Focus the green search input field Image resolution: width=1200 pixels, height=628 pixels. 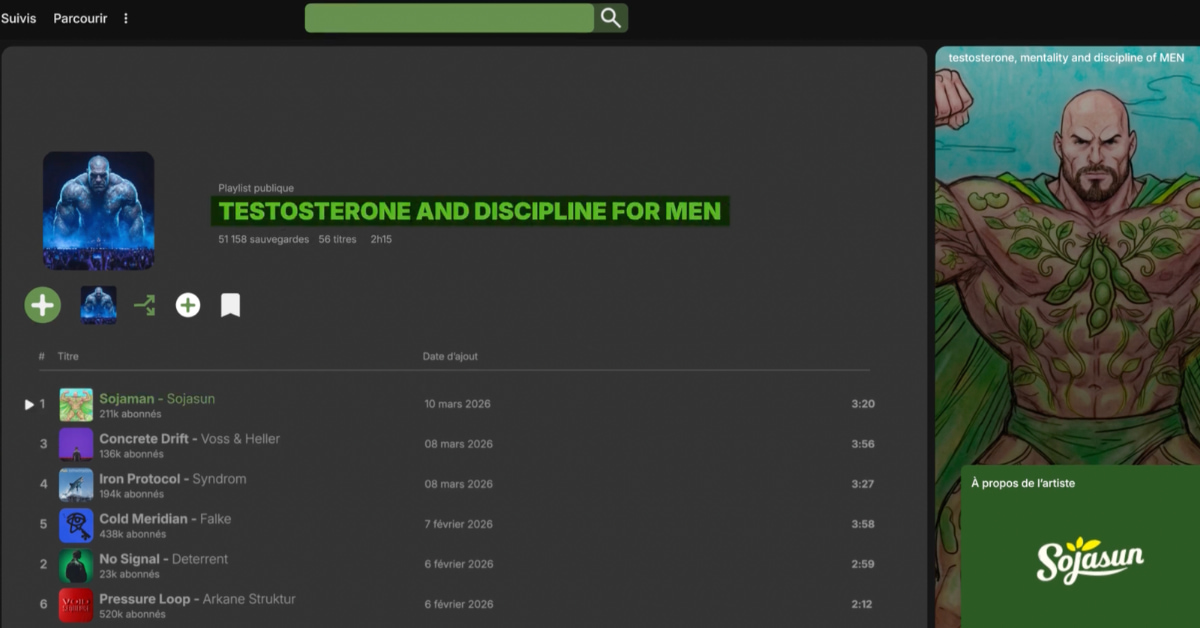tap(449, 18)
